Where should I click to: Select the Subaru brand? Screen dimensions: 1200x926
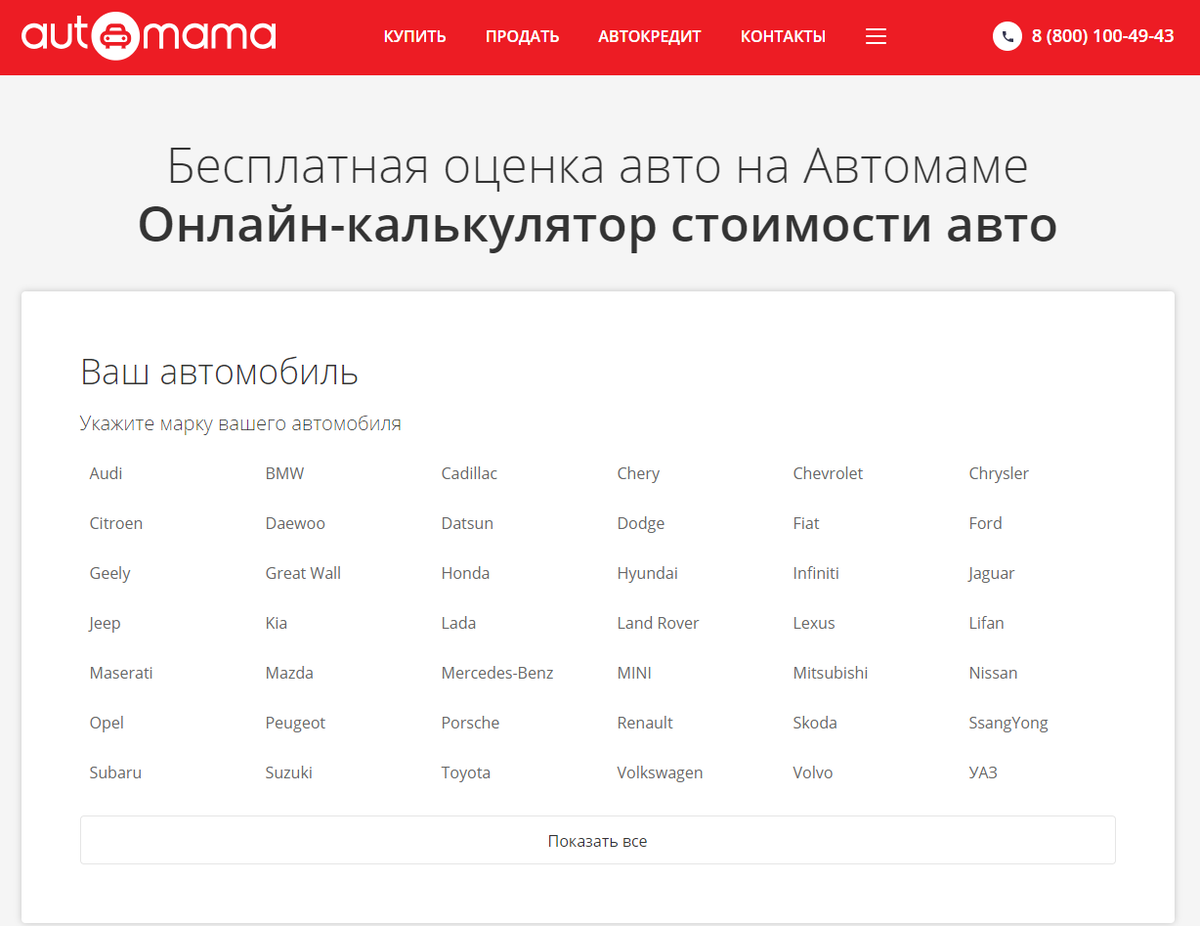pyautogui.click(x=115, y=773)
